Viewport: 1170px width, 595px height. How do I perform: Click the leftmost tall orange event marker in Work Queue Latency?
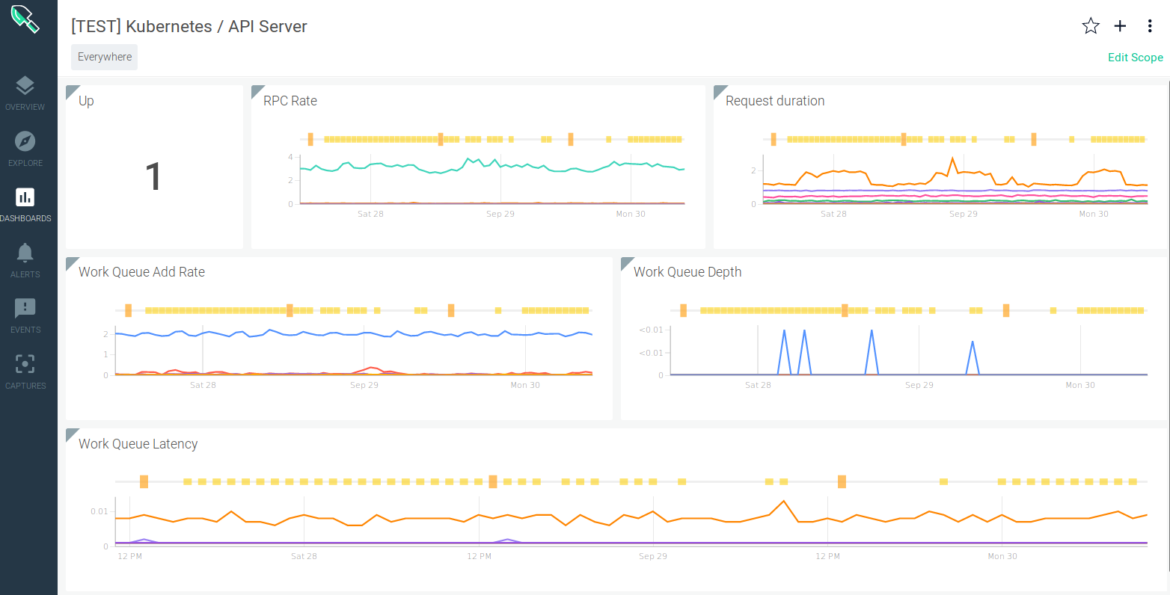(144, 482)
